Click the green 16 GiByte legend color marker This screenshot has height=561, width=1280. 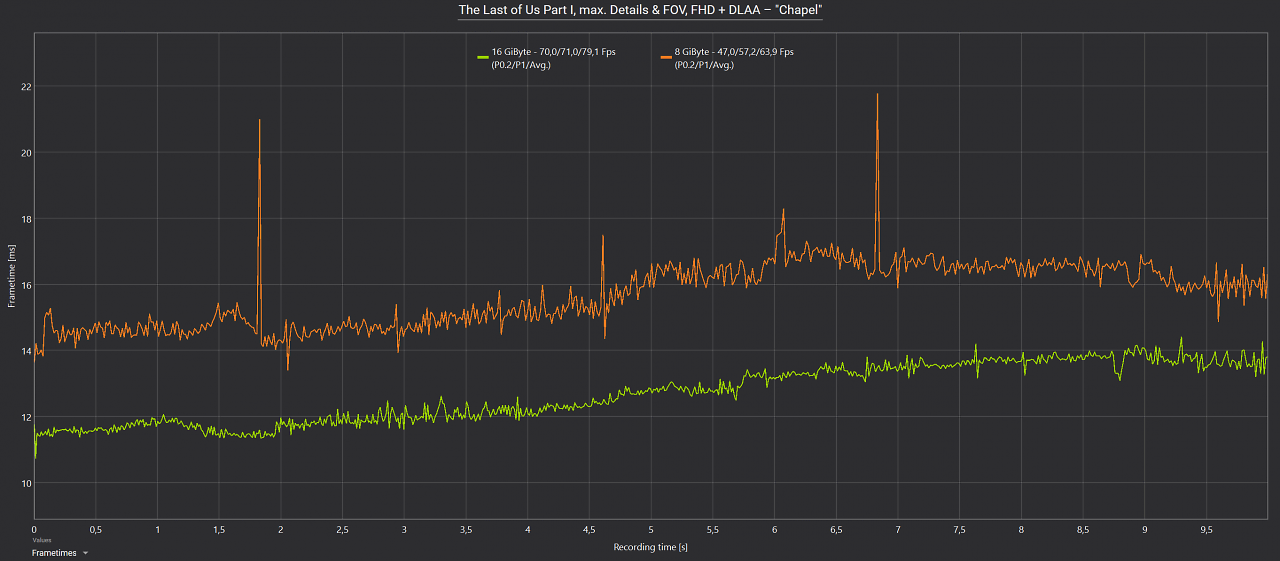click(482, 57)
